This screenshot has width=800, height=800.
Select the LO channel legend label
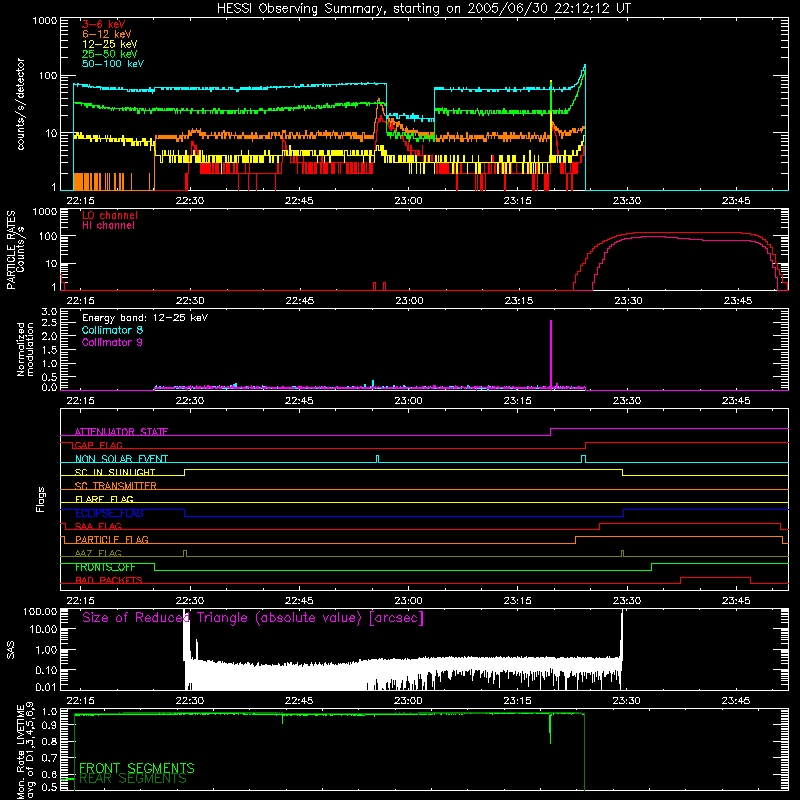110,215
